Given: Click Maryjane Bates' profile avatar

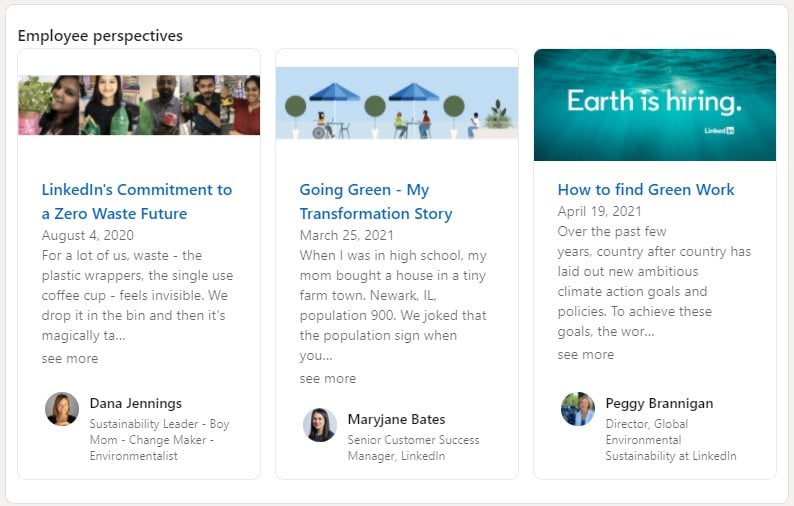Looking at the screenshot, I should tap(320, 425).
